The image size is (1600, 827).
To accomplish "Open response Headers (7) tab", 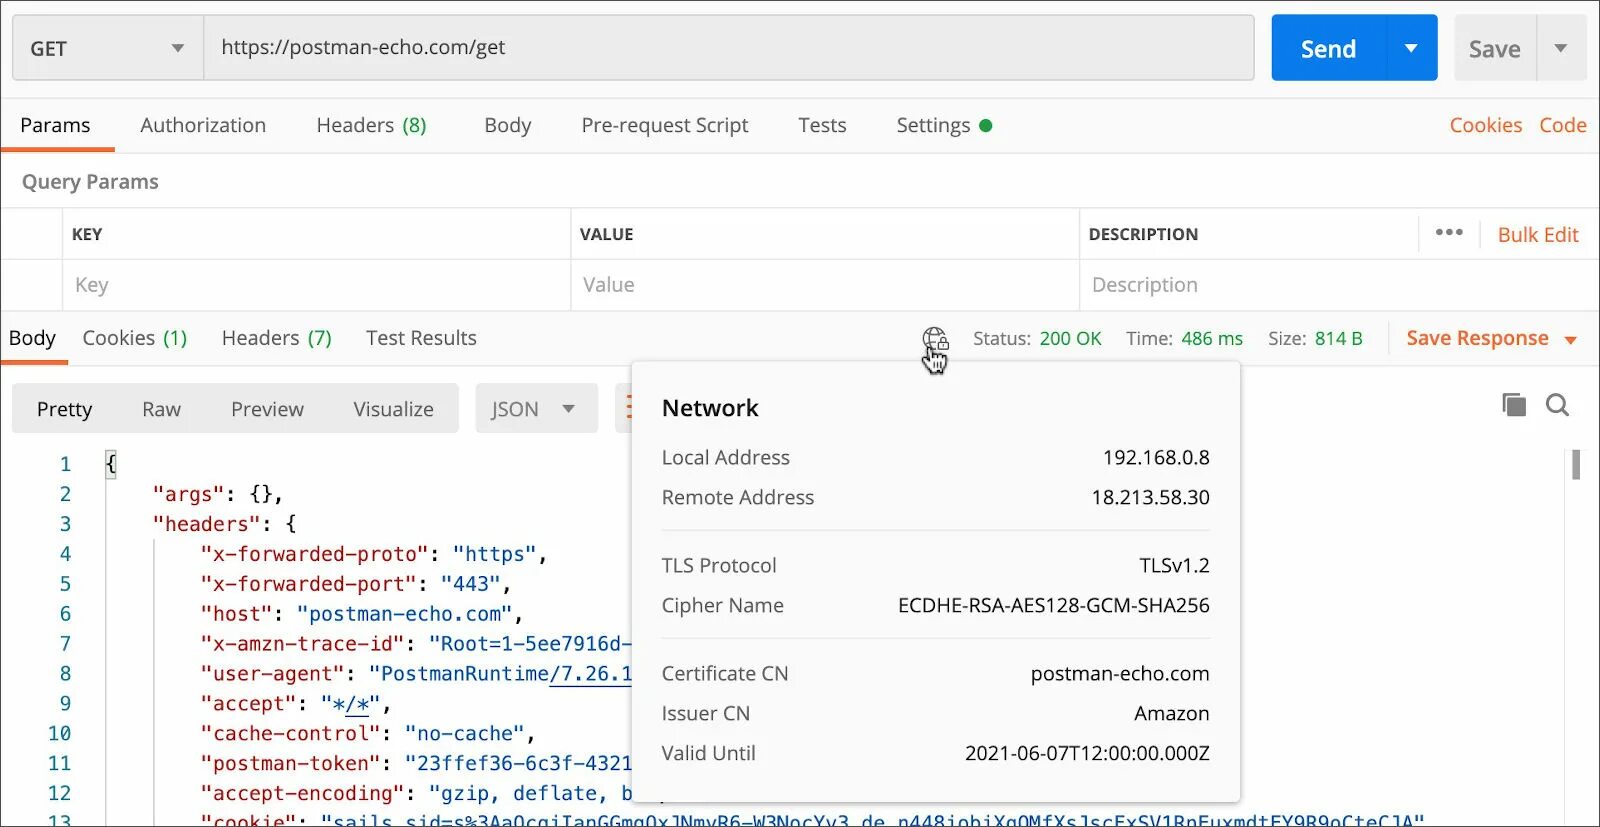I will click(277, 338).
